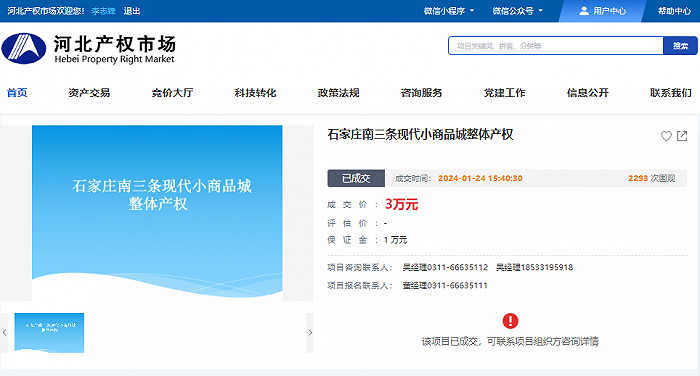Click the 成交价 value 3万元
Screen dimensions: 700x376
401,205
